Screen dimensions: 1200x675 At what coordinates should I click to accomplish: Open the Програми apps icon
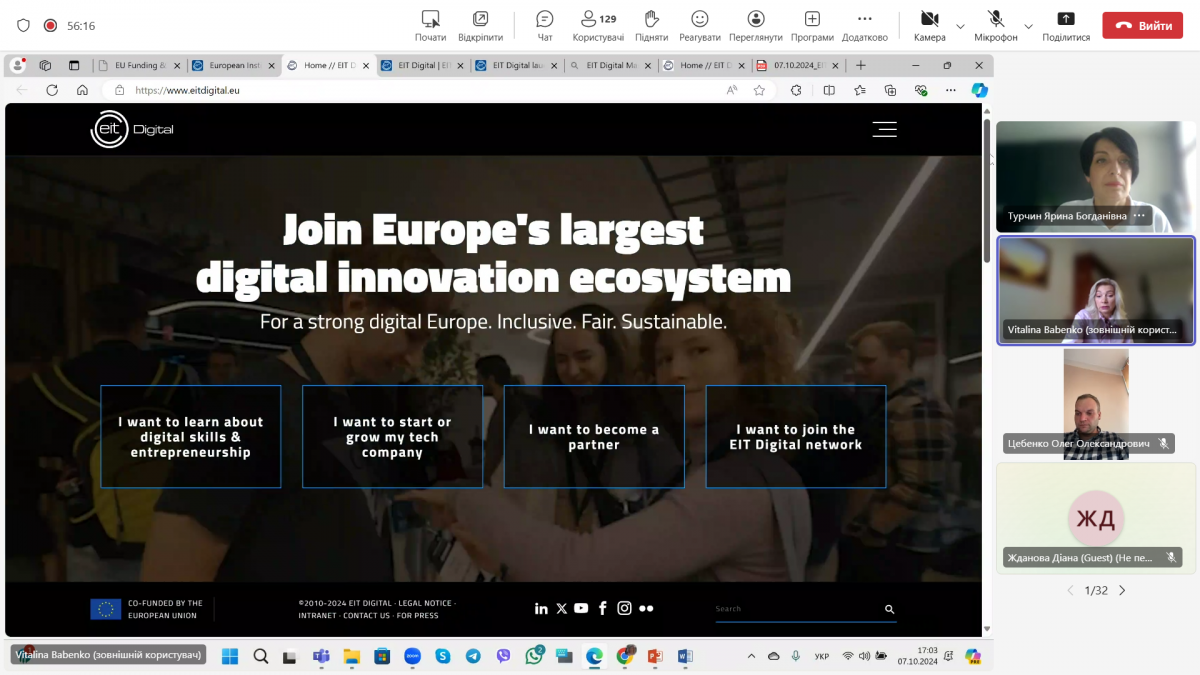(812, 19)
